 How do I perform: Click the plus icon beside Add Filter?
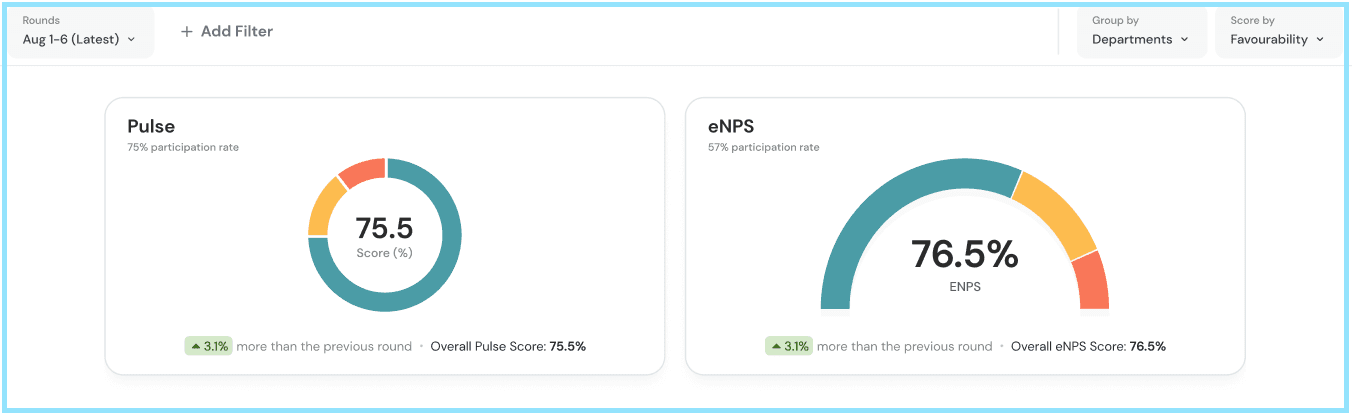click(186, 32)
